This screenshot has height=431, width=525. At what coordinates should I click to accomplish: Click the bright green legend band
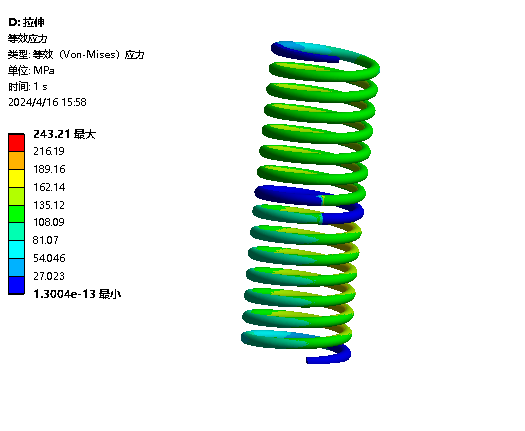click(x=16, y=214)
